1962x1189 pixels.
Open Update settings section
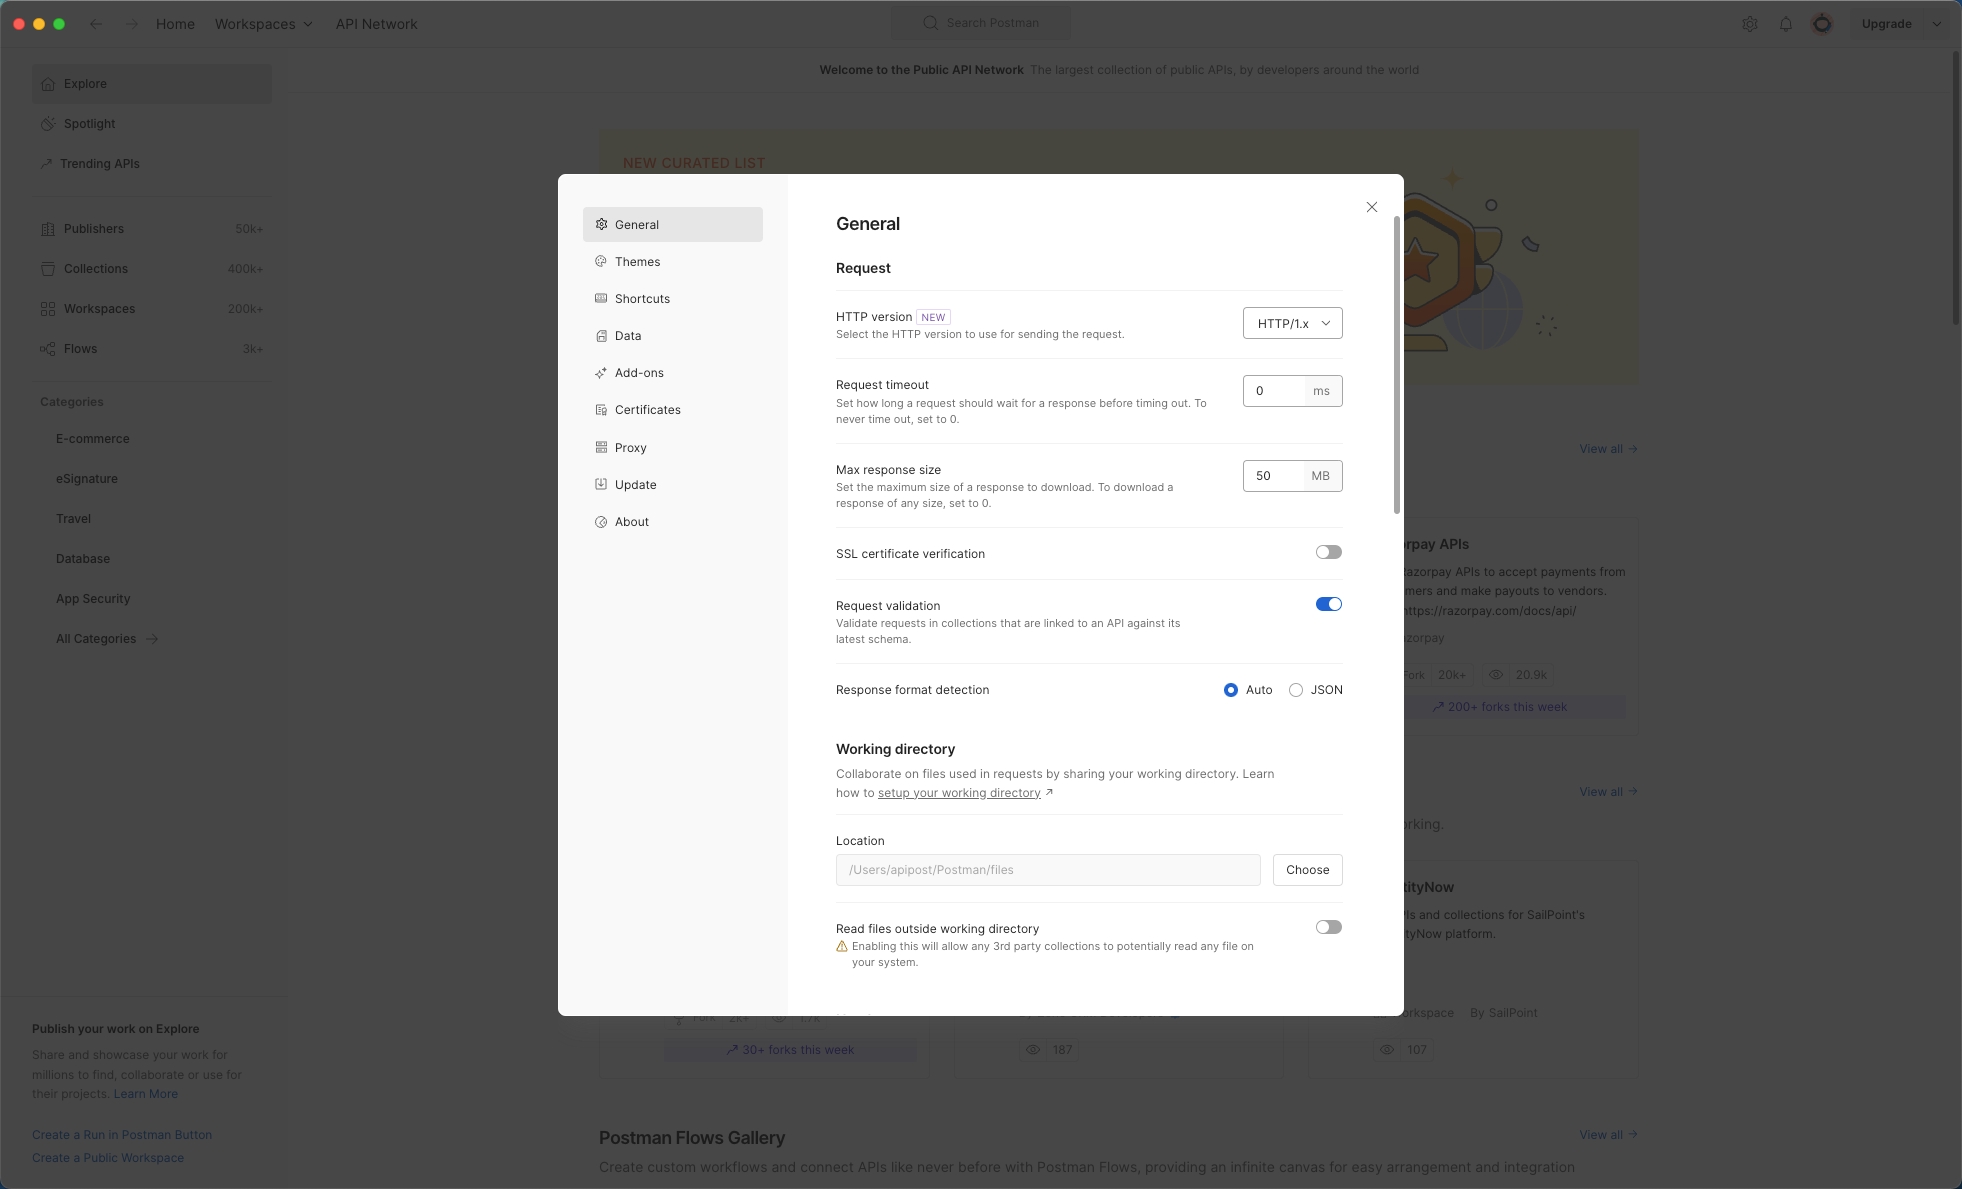[x=672, y=485]
